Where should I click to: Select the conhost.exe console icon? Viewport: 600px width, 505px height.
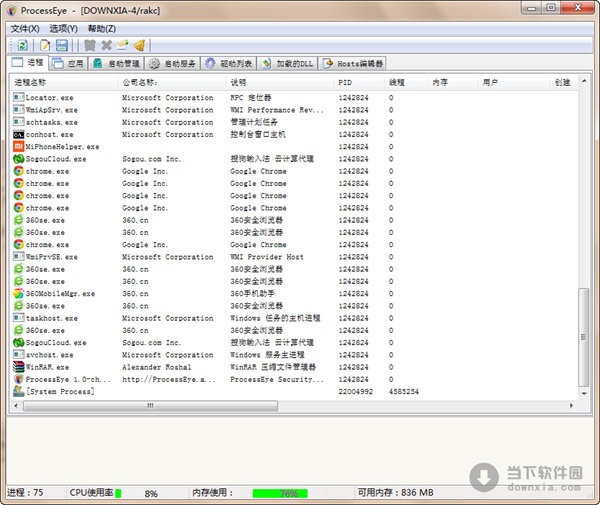(18, 134)
